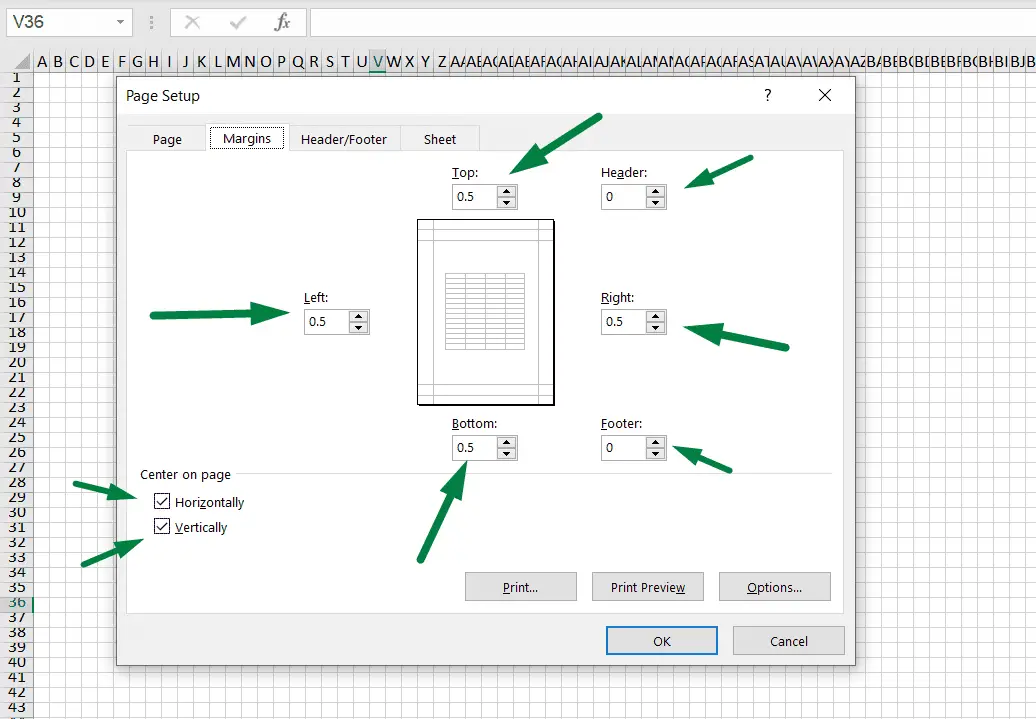
Task: Click the formula bar options dots handle
Action: (x=151, y=22)
